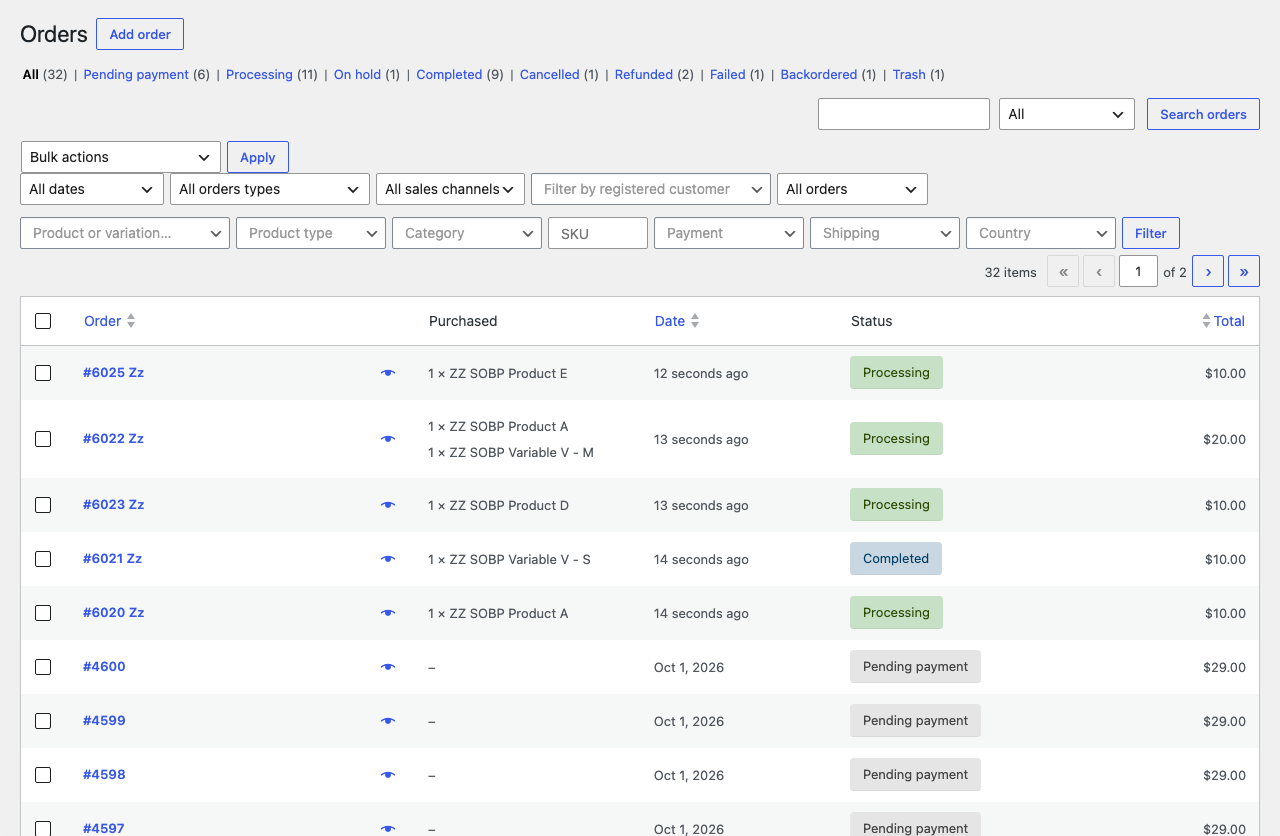Open the All orders types dropdown
This screenshot has width=1280, height=836.
tap(270, 189)
